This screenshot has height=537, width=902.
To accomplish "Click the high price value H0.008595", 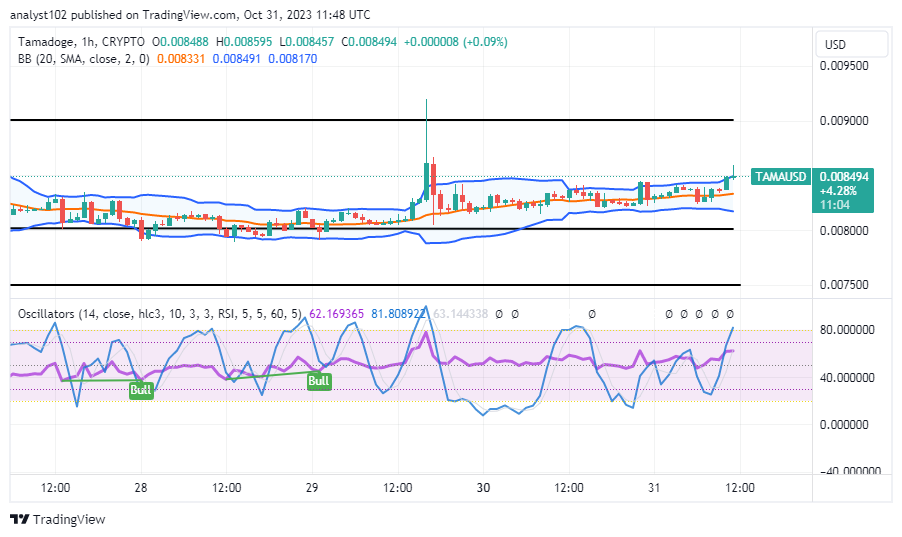I will pos(244,42).
